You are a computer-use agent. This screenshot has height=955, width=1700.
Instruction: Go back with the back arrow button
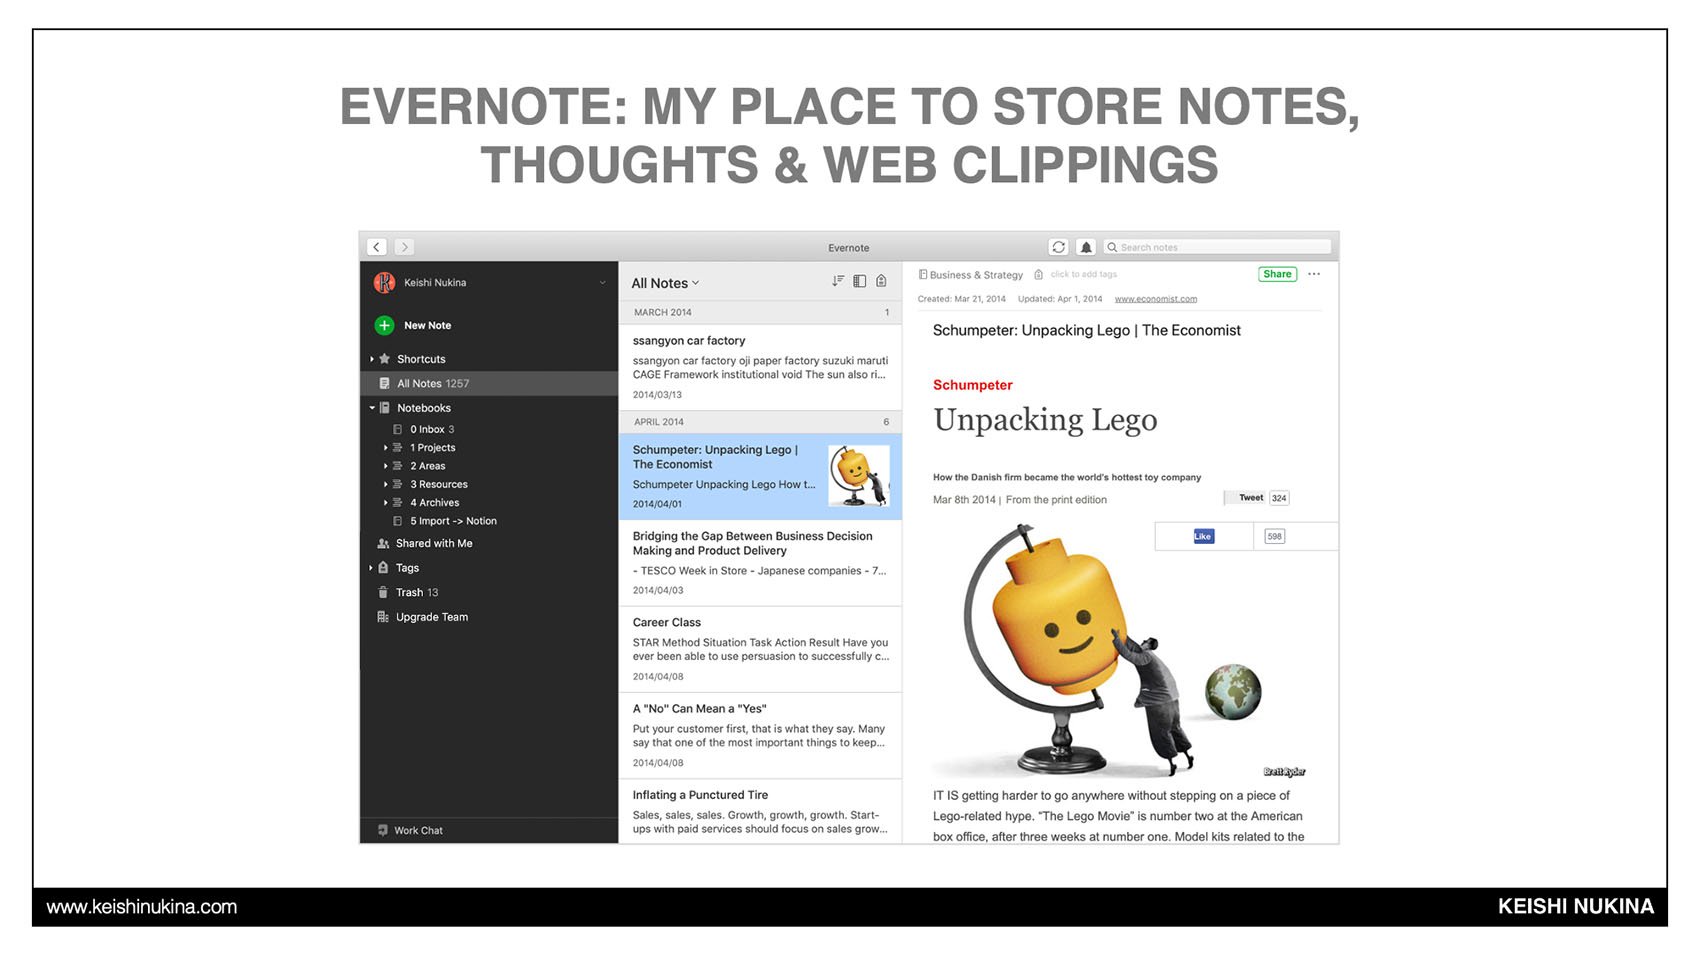click(x=377, y=247)
